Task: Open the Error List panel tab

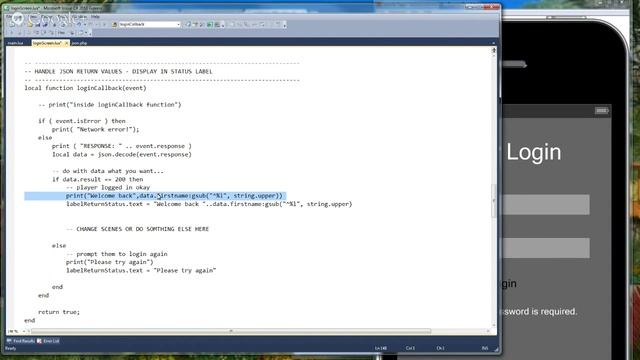Action: pyautogui.click(x=48, y=341)
